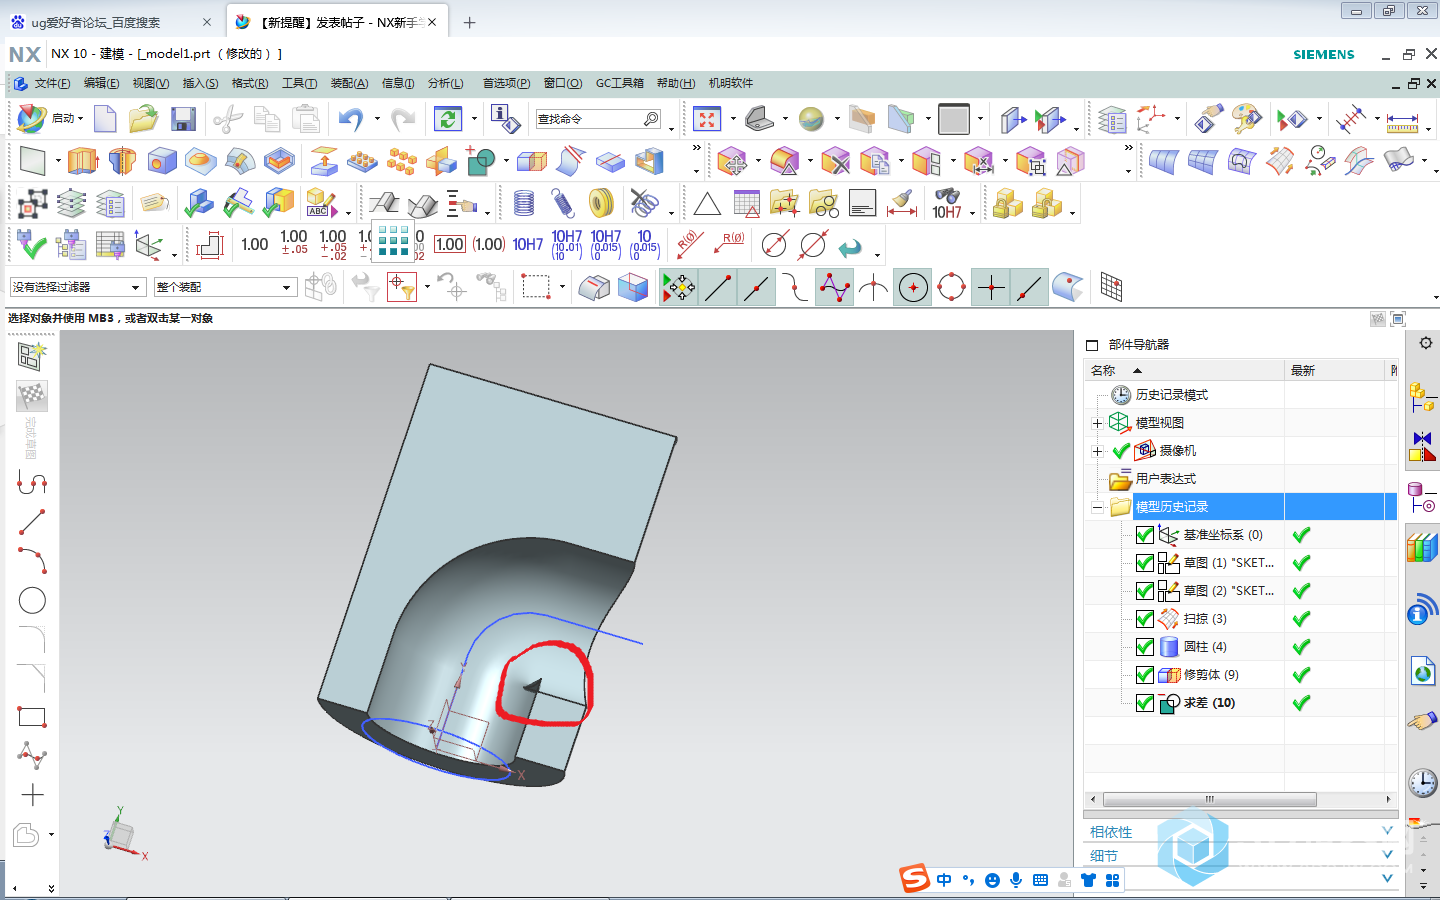This screenshot has height=900, width=1440.
Task: Expand the 模型视图 tree node
Action: point(1098,423)
